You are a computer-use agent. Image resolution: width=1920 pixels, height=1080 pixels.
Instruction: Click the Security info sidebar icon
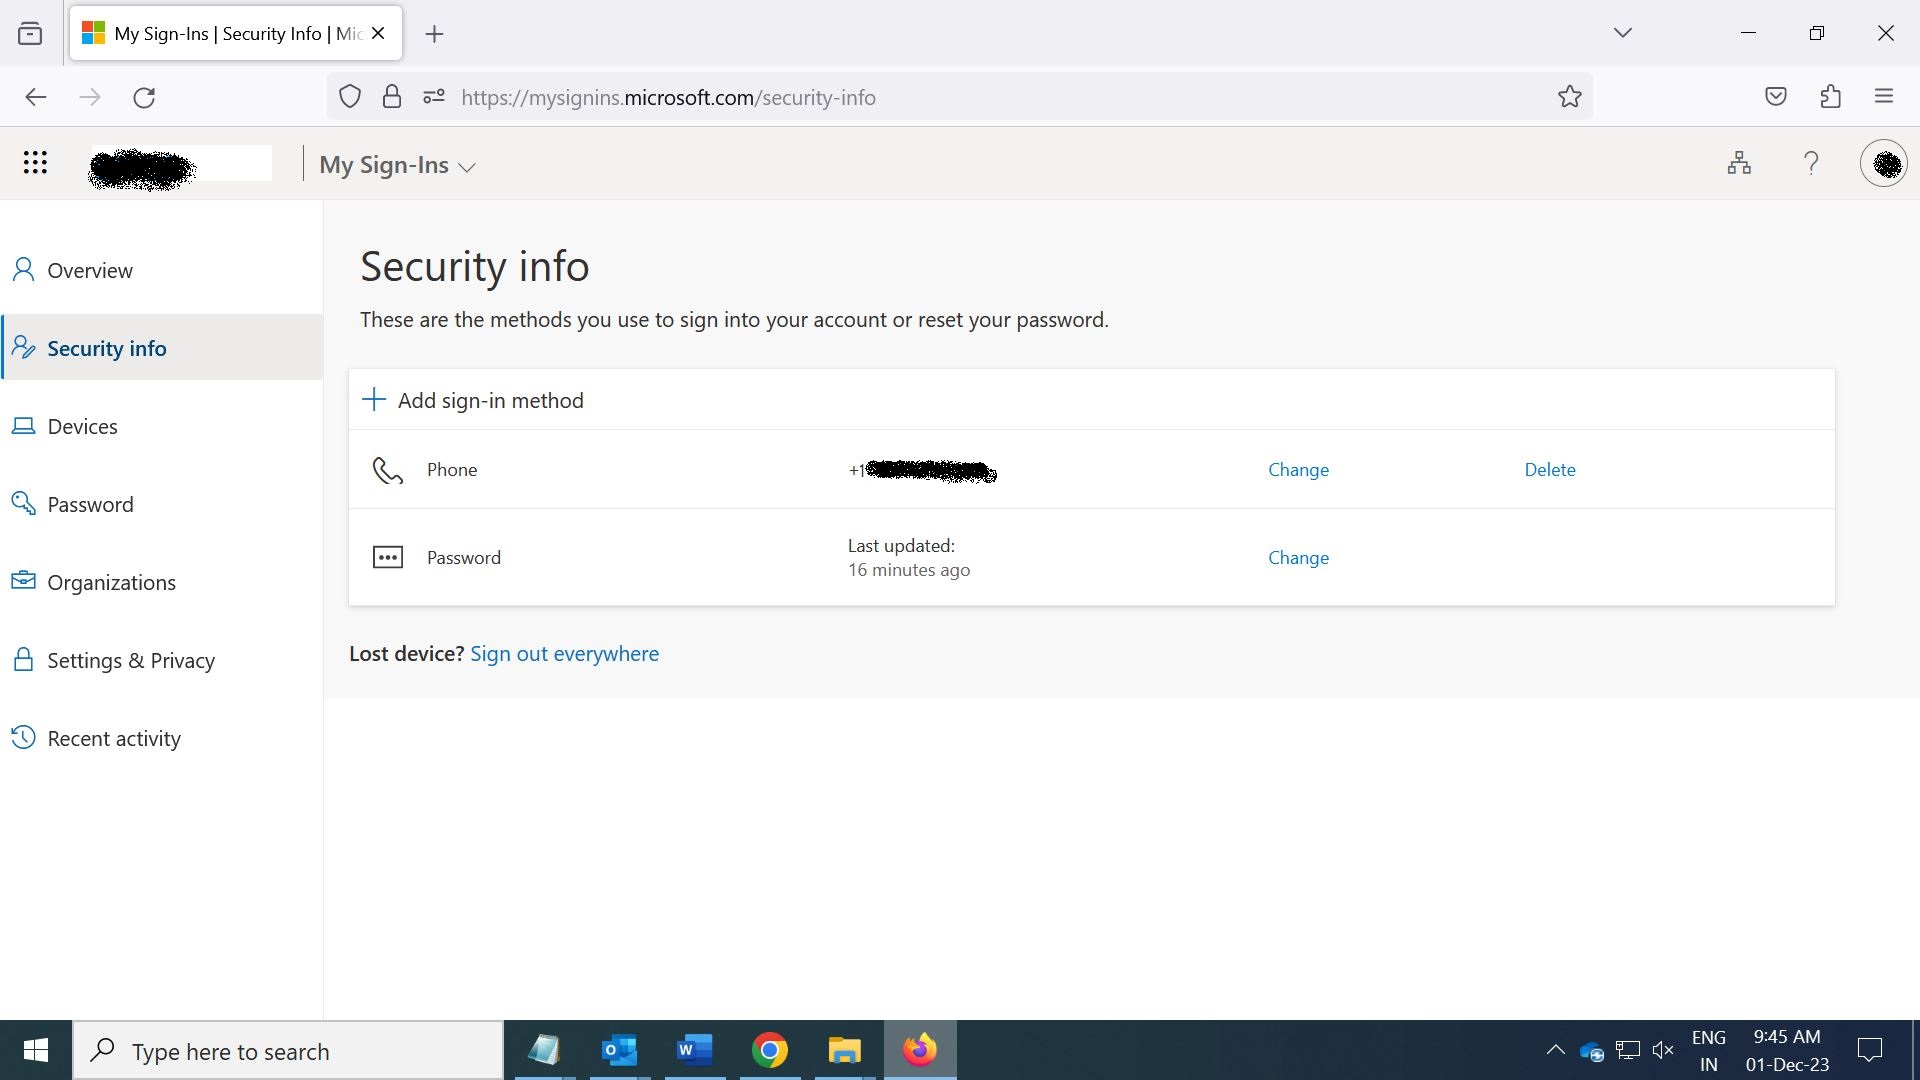pyautogui.click(x=22, y=347)
